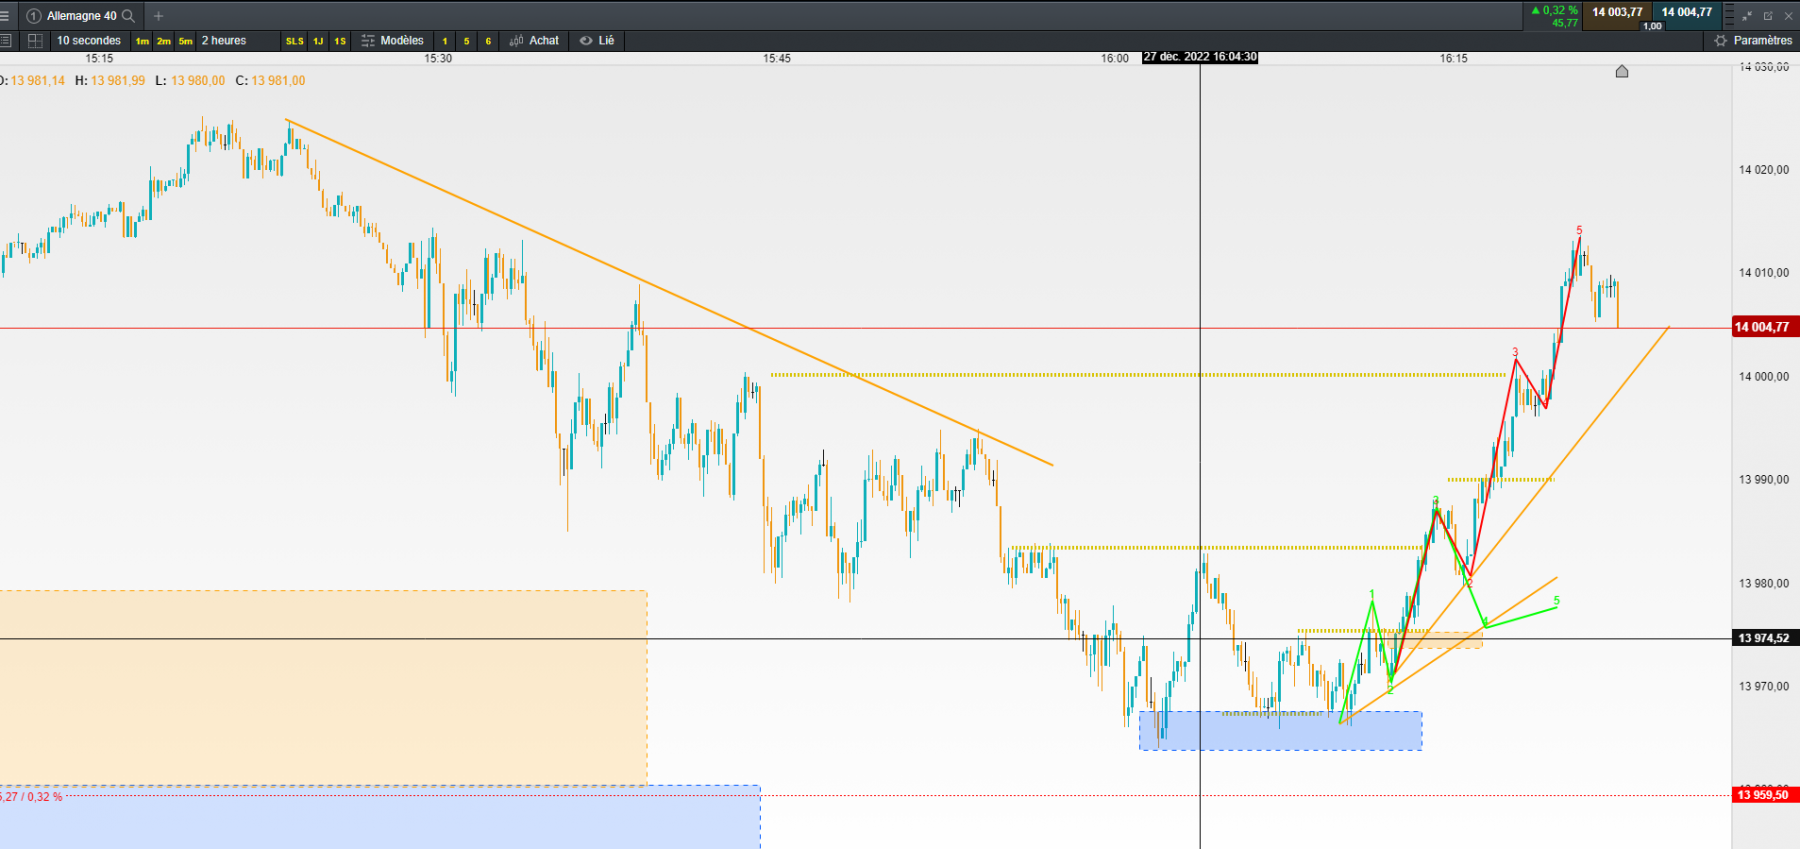Load template number 1
Image resolution: width=1800 pixels, height=849 pixels.
(x=445, y=41)
